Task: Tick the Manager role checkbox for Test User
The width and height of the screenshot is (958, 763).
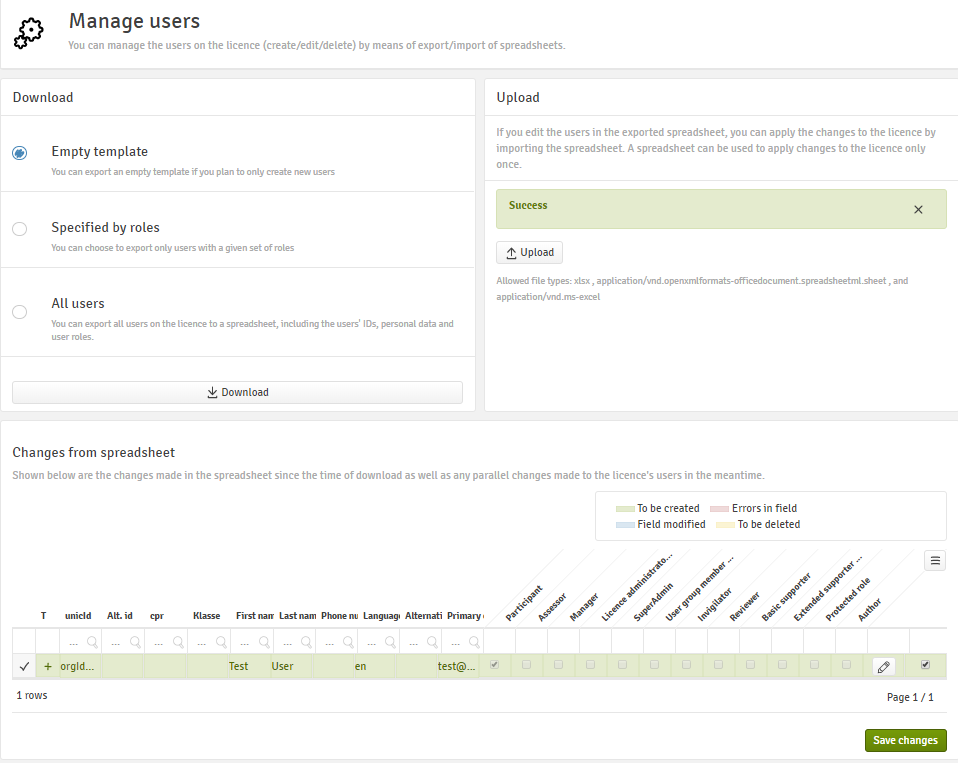Action: click(591, 665)
